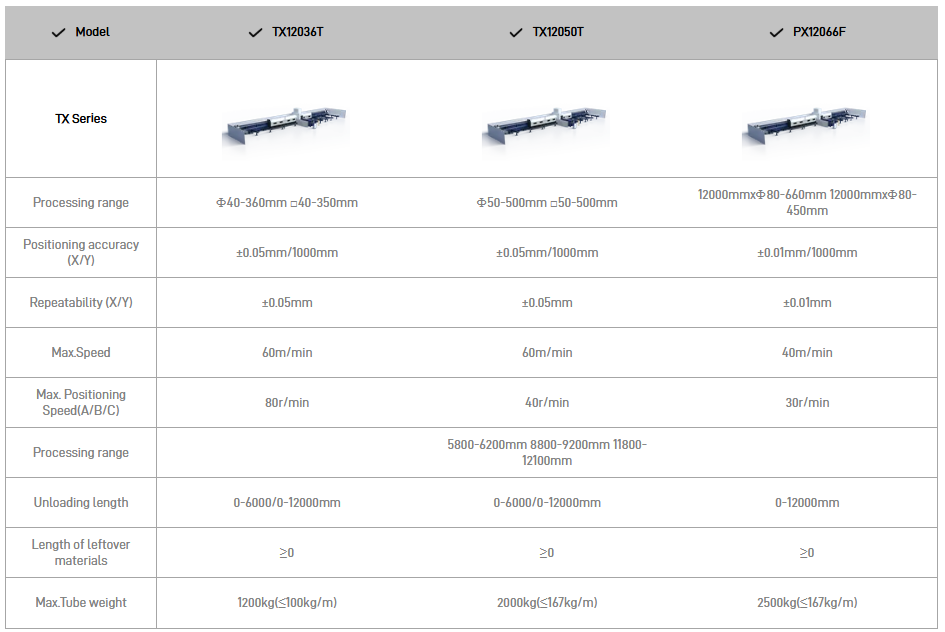Click the Max. Positioning Speed(A/B/C) label
The image size is (945, 632).
click(81, 402)
